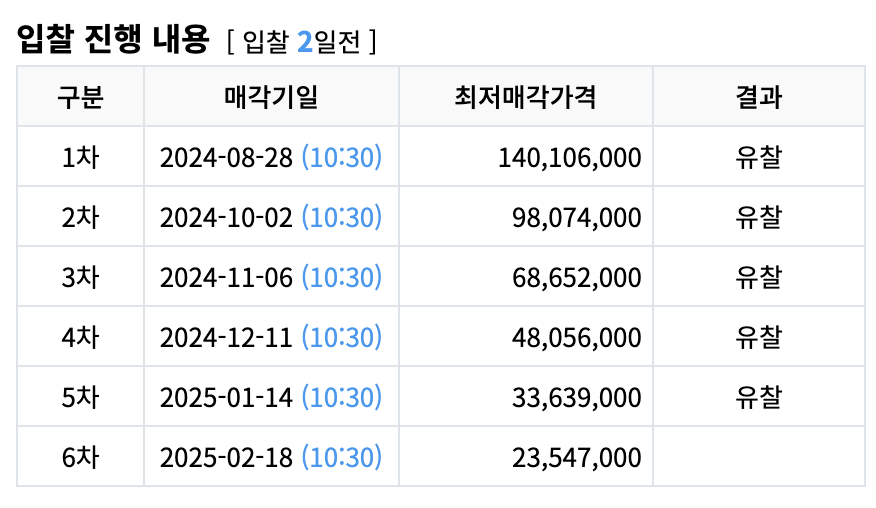This screenshot has width=876, height=508.
Task: Click the 2024-12-11 sale date
Action: [x=226, y=337]
